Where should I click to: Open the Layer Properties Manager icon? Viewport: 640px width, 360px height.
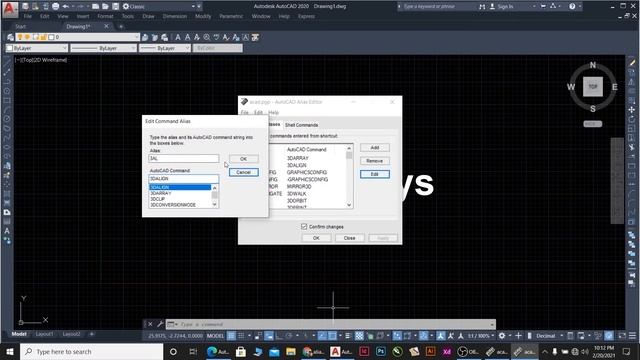[11, 37]
